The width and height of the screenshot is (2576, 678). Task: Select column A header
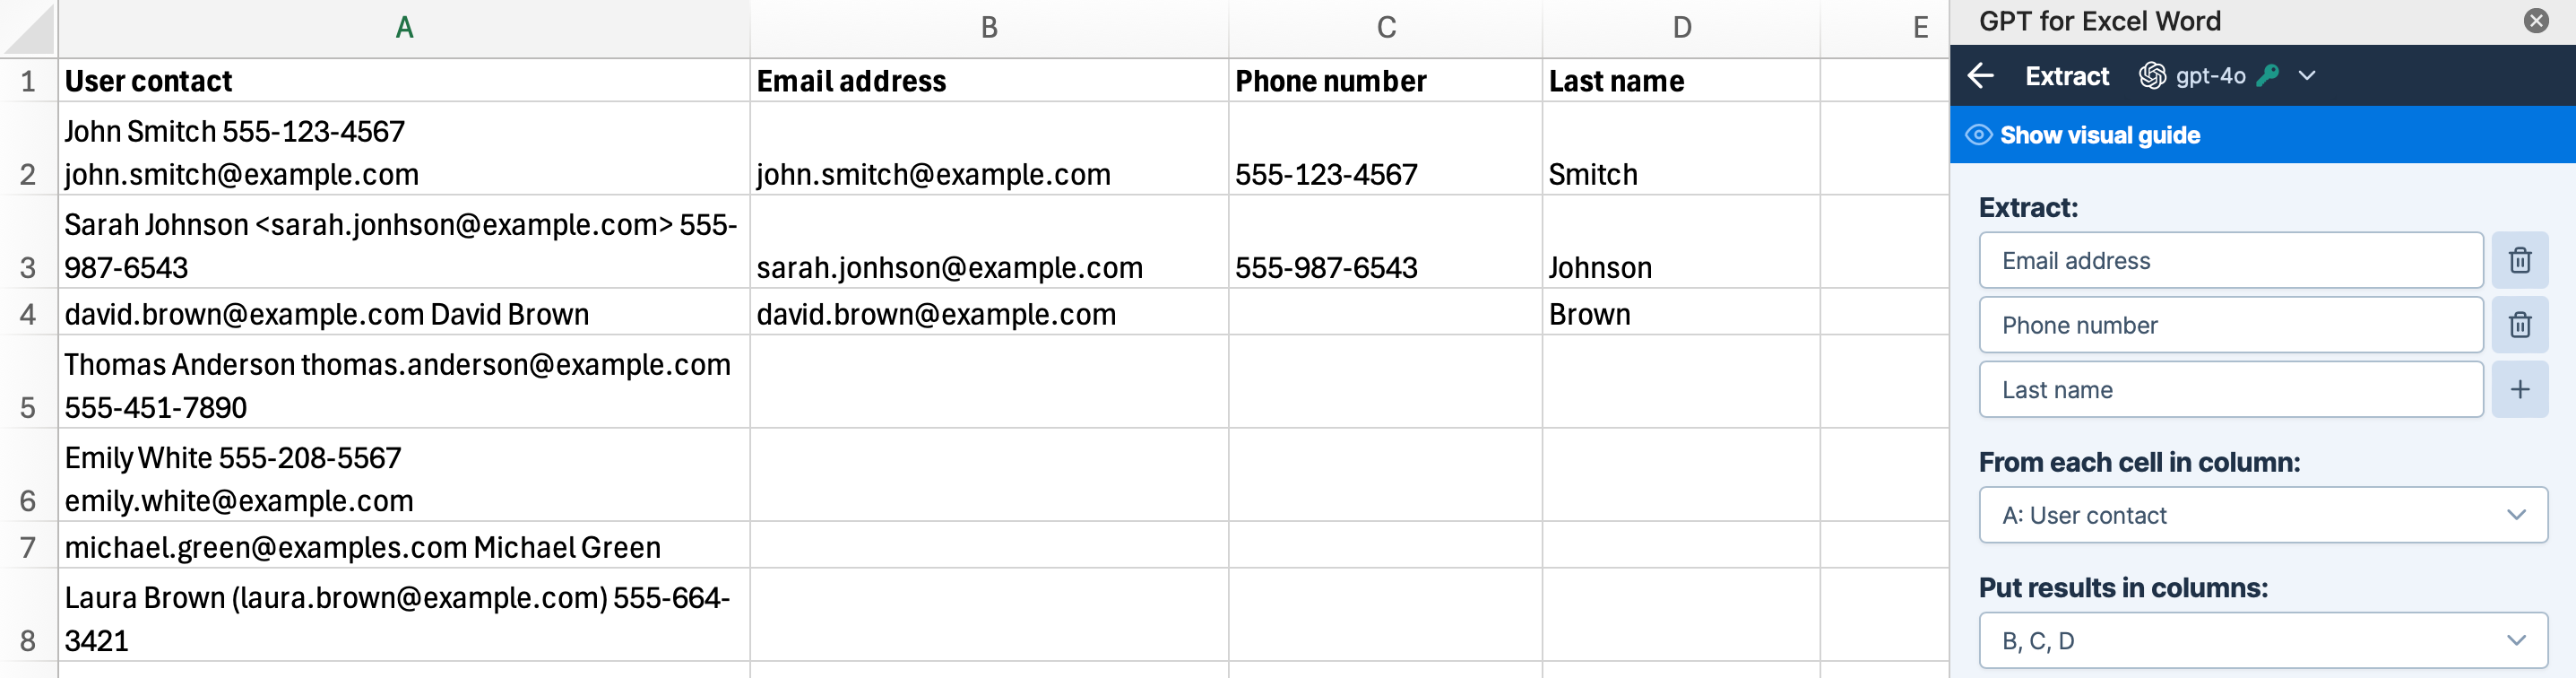404,28
